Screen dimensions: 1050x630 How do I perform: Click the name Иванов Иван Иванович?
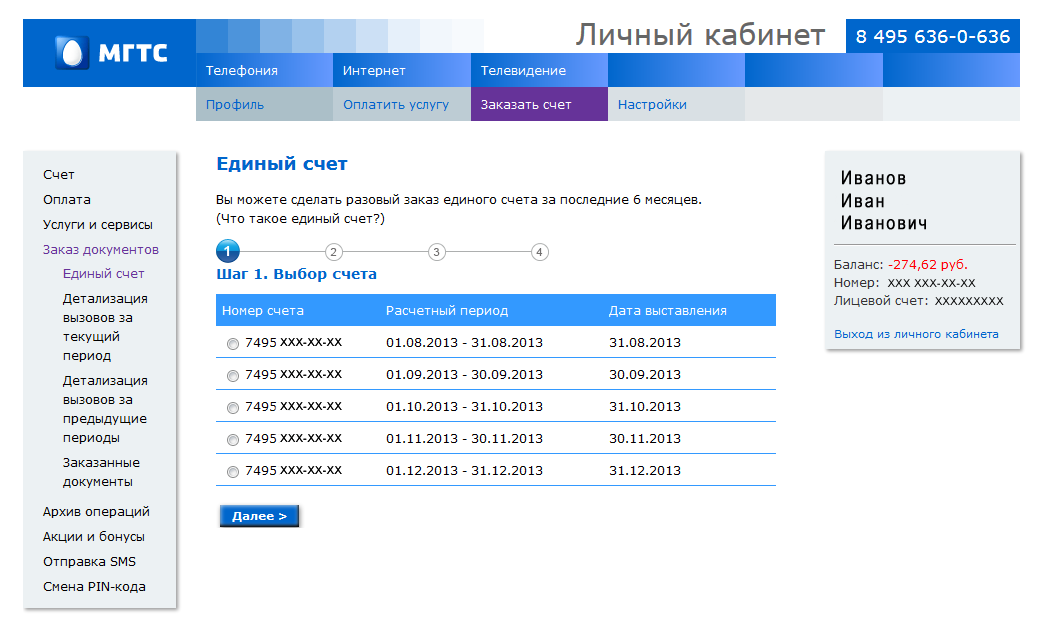point(884,200)
